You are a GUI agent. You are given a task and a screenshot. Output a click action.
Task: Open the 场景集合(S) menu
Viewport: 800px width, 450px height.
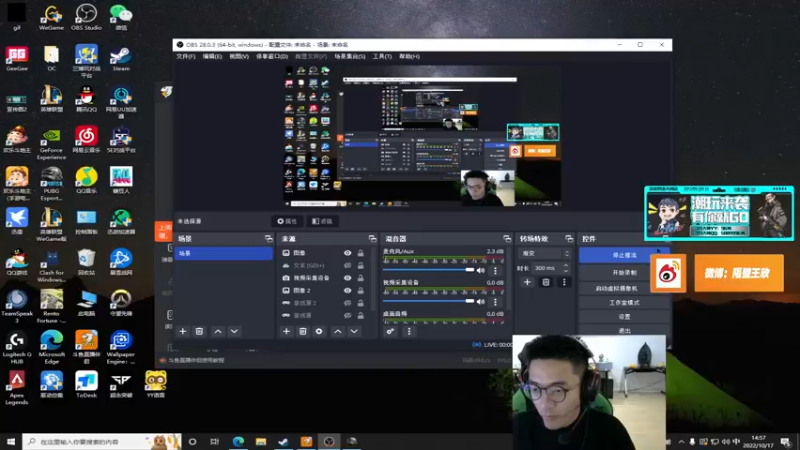point(350,57)
